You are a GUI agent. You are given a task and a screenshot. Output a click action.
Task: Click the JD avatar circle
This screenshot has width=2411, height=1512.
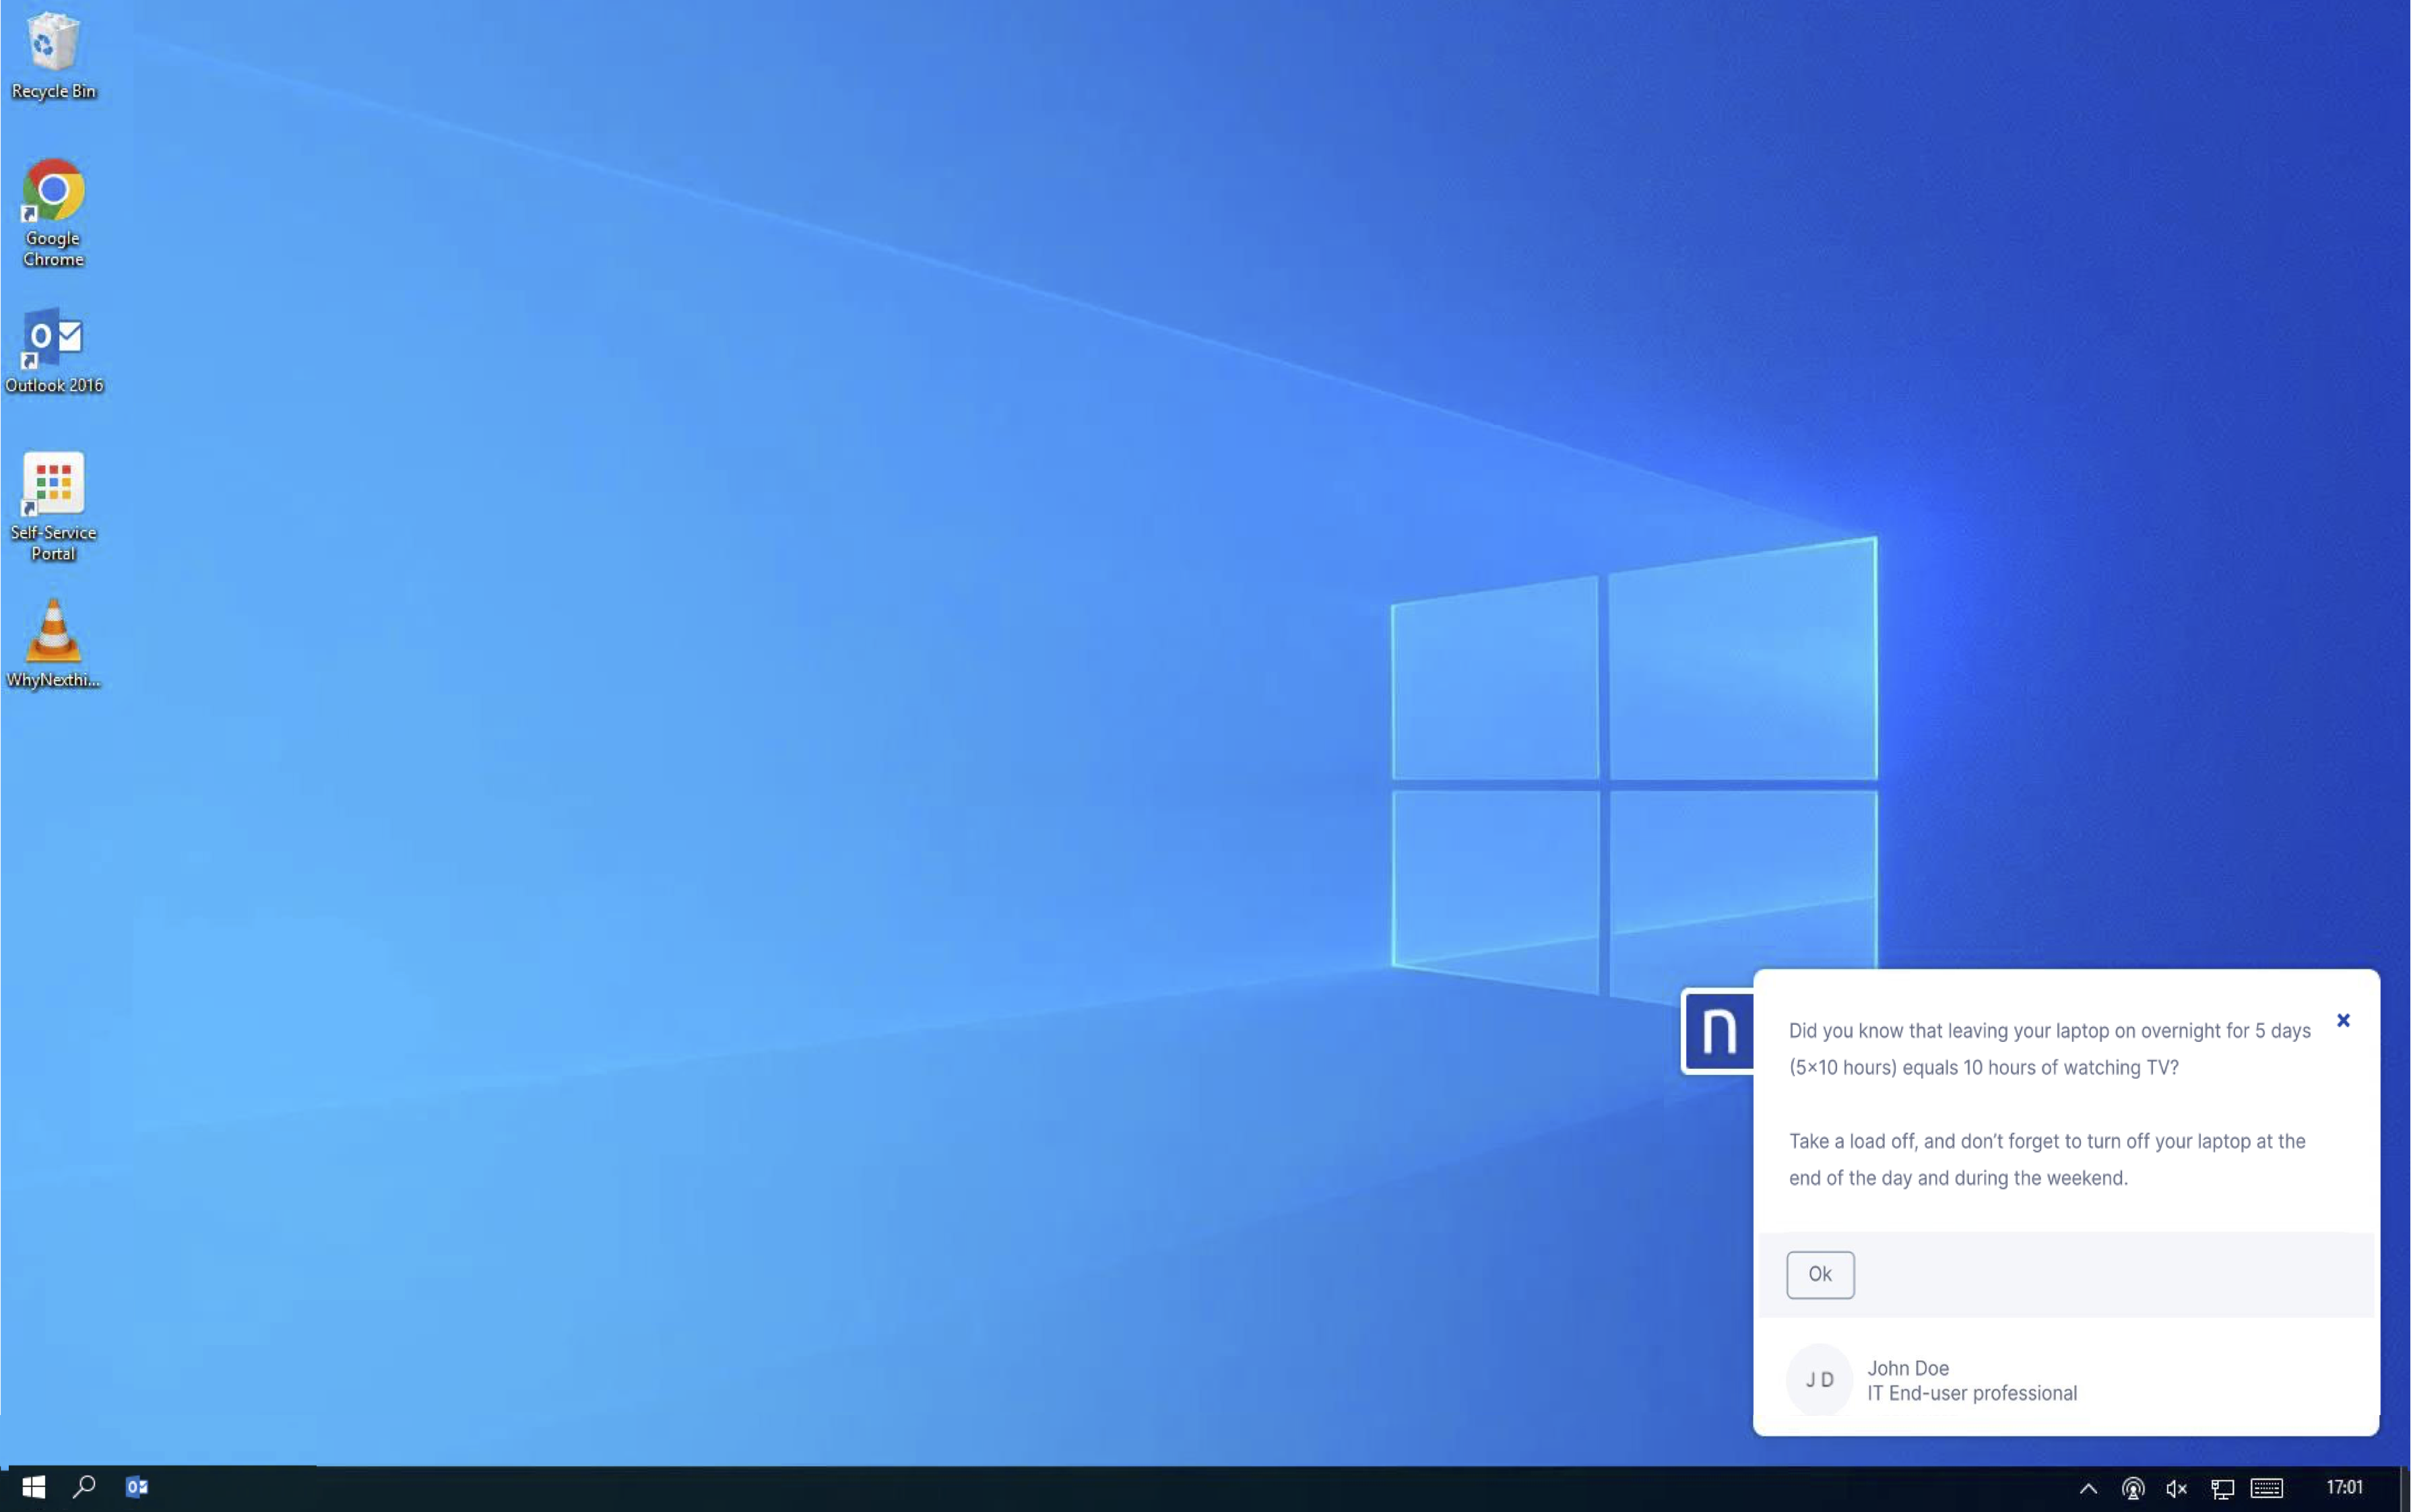[x=1819, y=1379]
